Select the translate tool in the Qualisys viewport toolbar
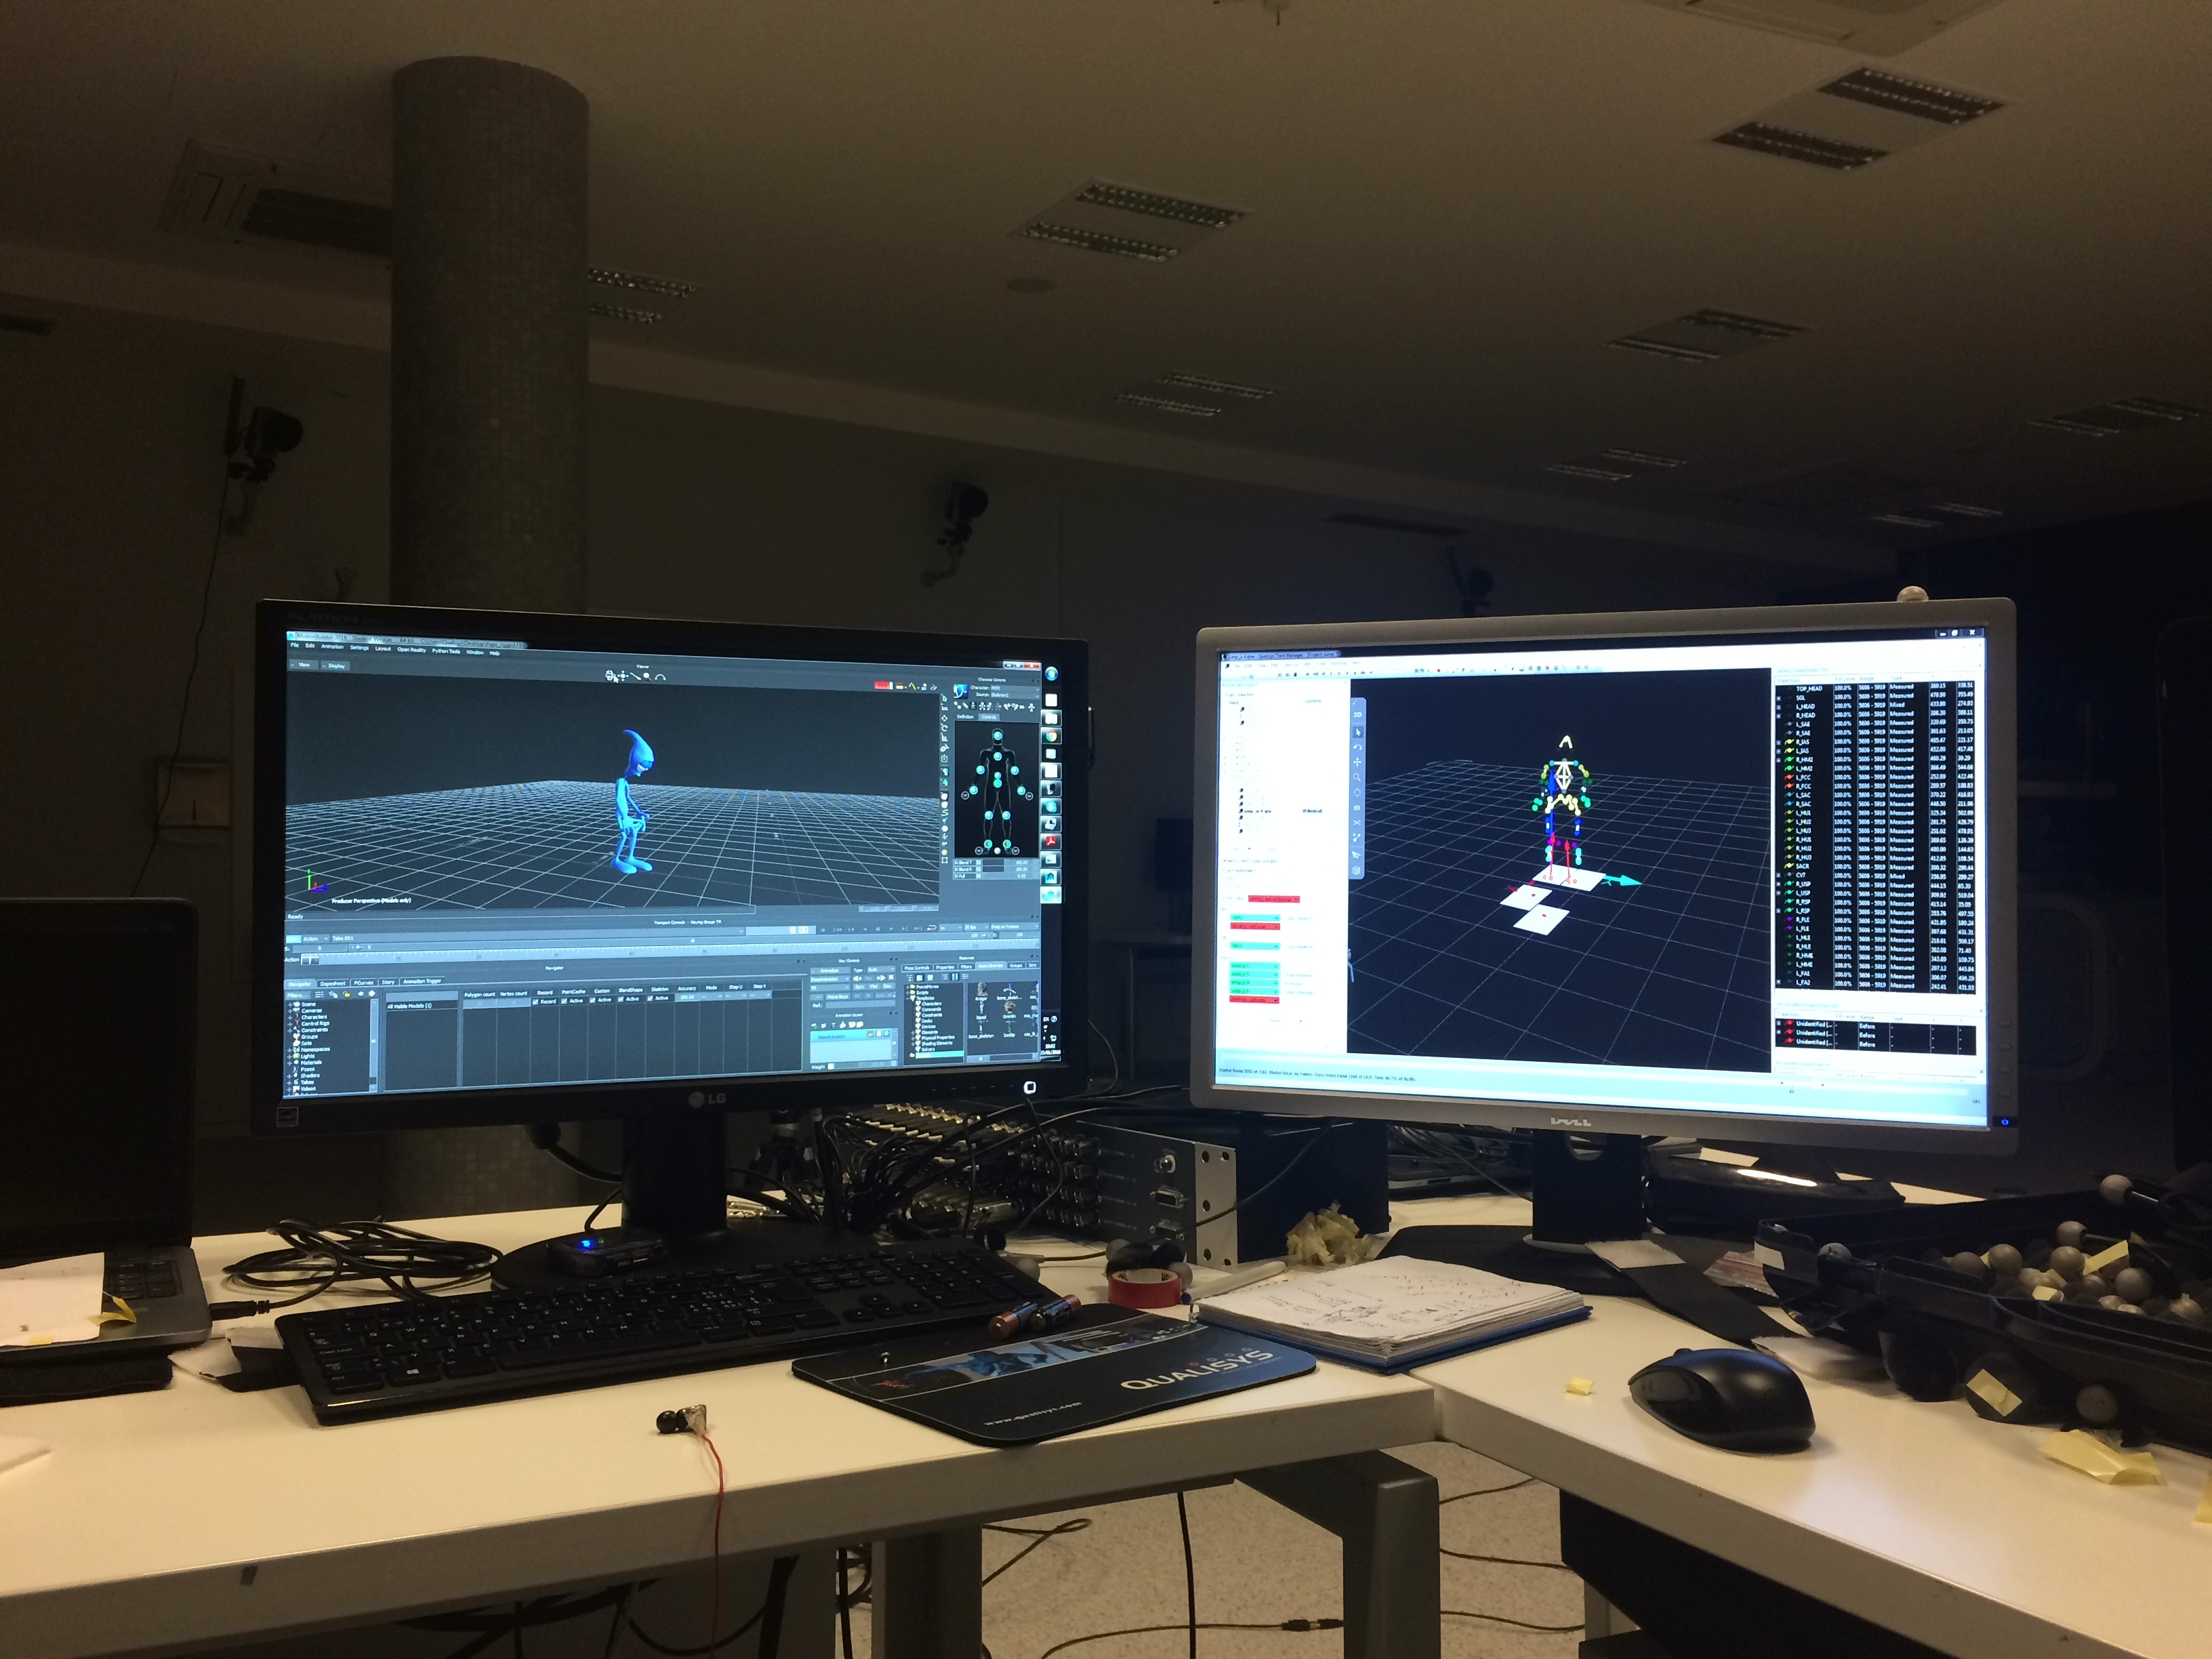Image resolution: width=2212 pixels, height=1659 pixels. click(1358, 763)
